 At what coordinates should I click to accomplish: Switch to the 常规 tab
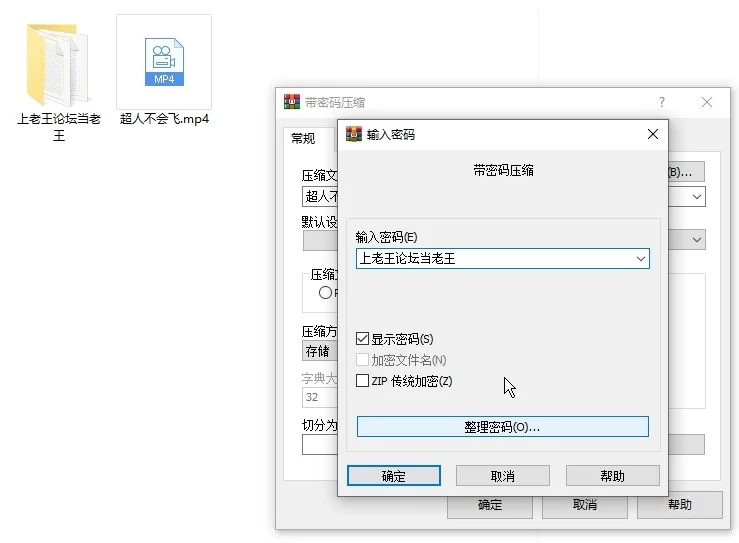click(303, 139)
